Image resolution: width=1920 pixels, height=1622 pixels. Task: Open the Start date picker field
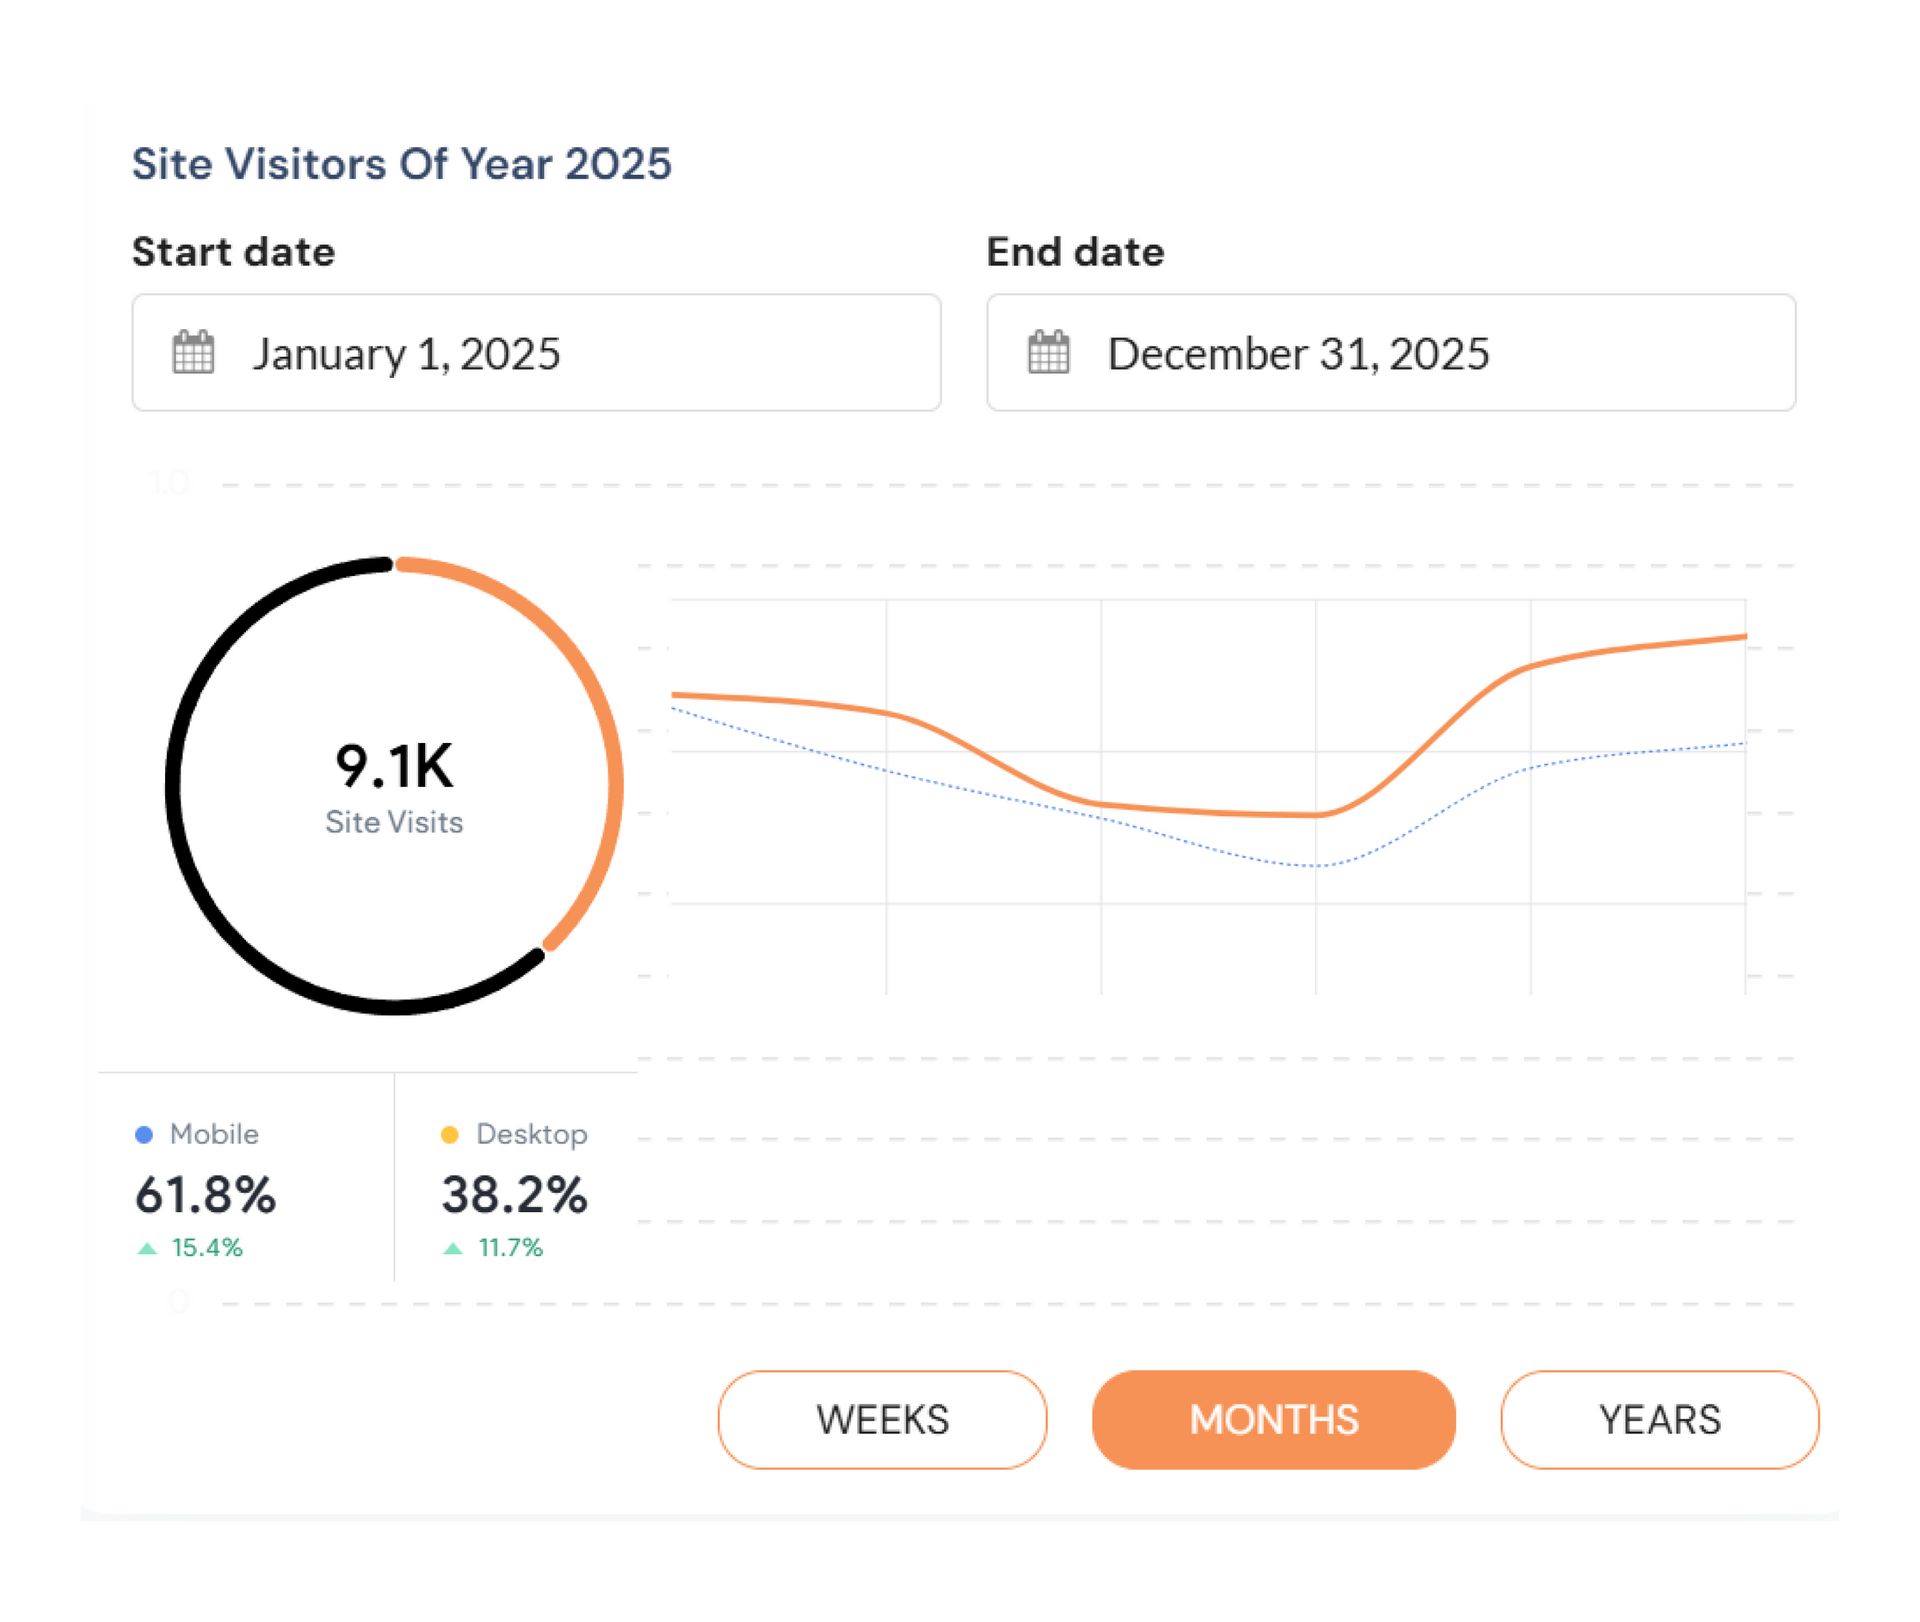[x=536, y=352]
